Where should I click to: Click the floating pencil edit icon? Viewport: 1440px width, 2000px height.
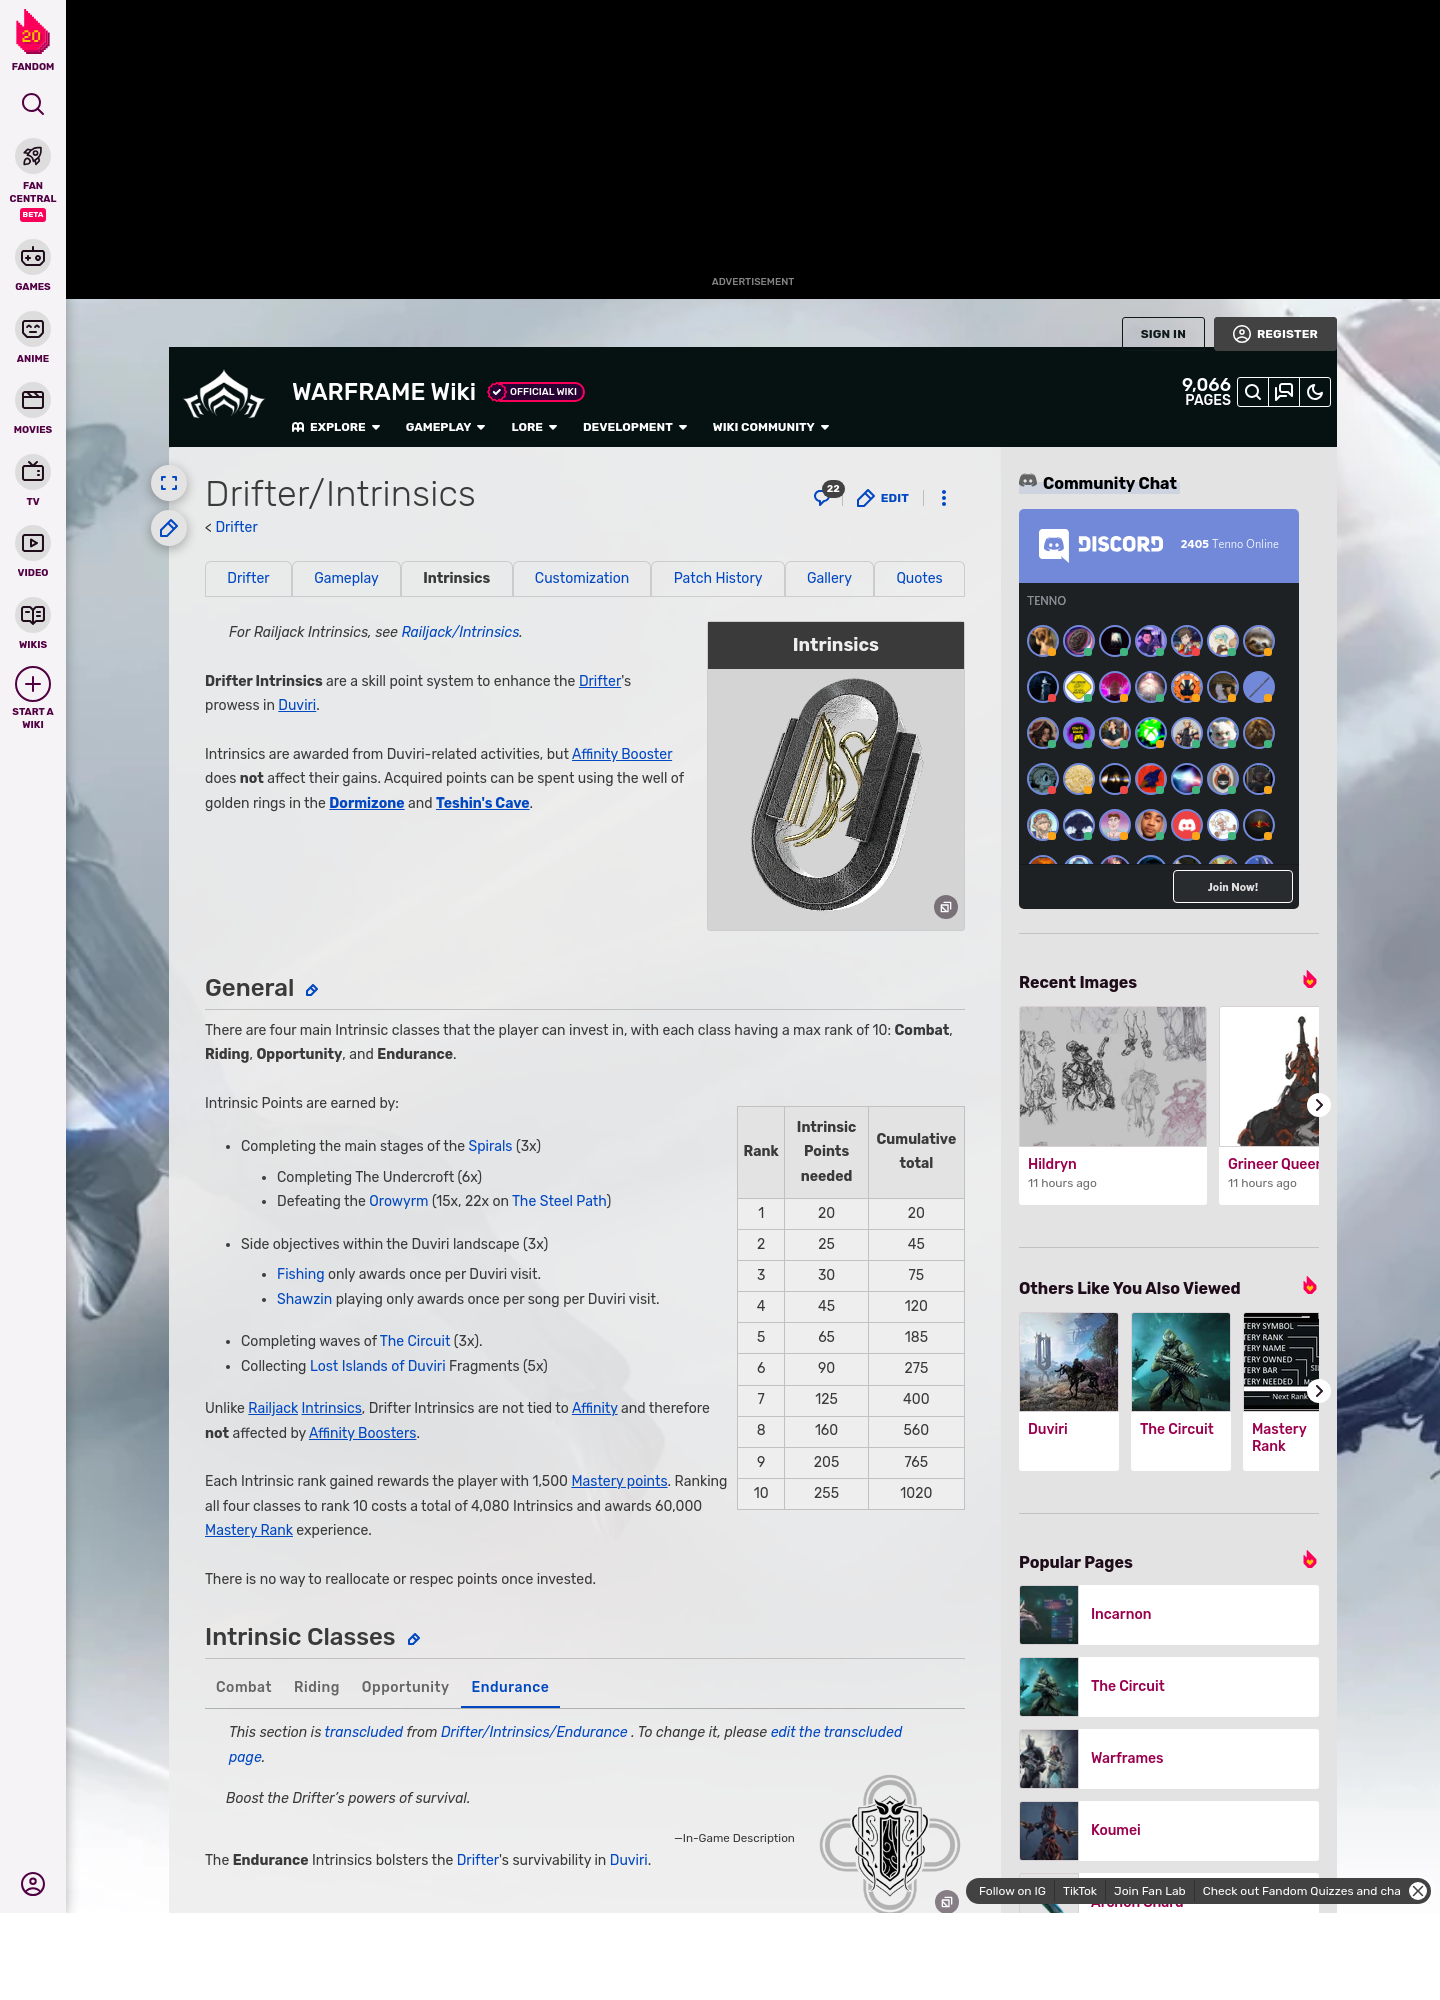(169, 528)
